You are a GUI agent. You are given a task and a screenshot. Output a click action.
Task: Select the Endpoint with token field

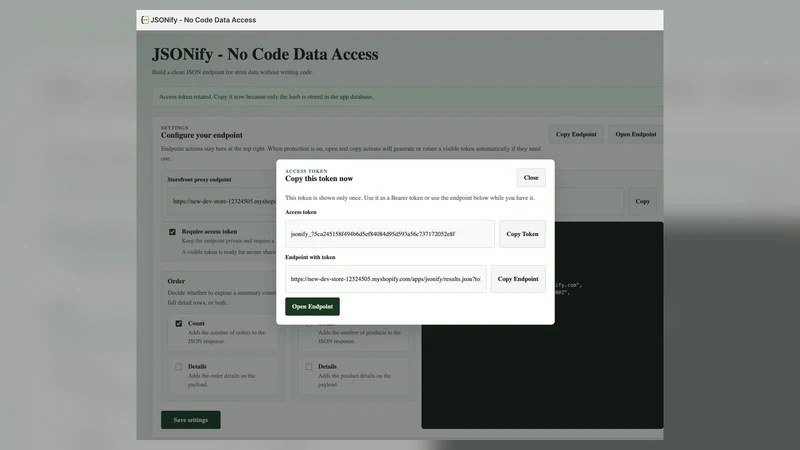pyautogui.click(x=385, y=279)
